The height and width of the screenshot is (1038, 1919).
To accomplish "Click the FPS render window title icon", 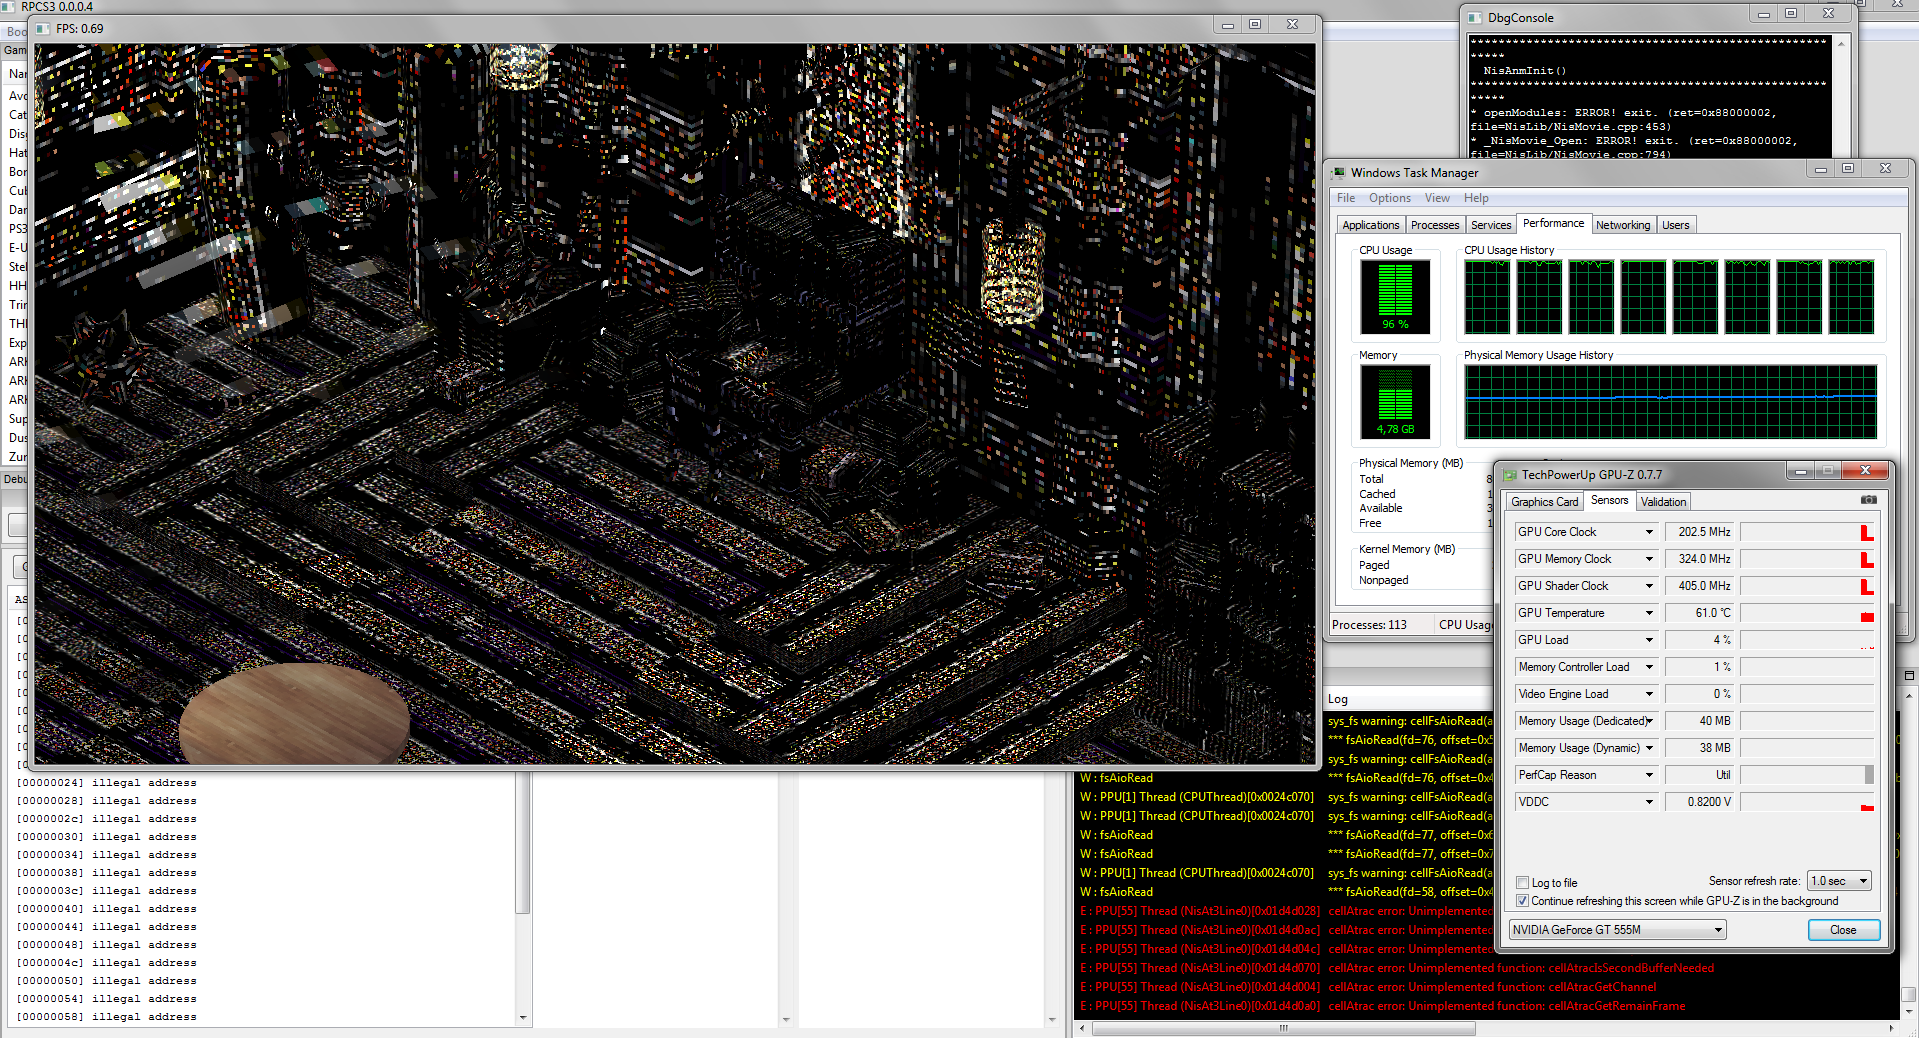I will (43, 29).
